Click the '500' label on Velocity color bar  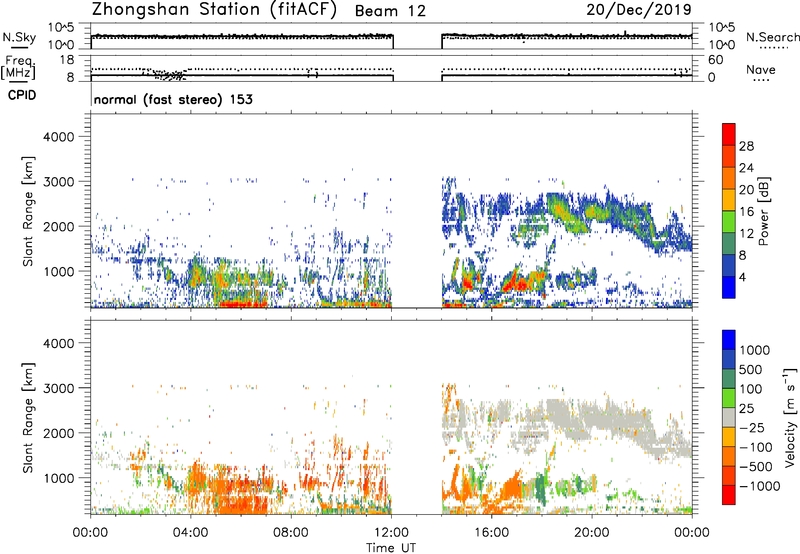coord(751,370)
